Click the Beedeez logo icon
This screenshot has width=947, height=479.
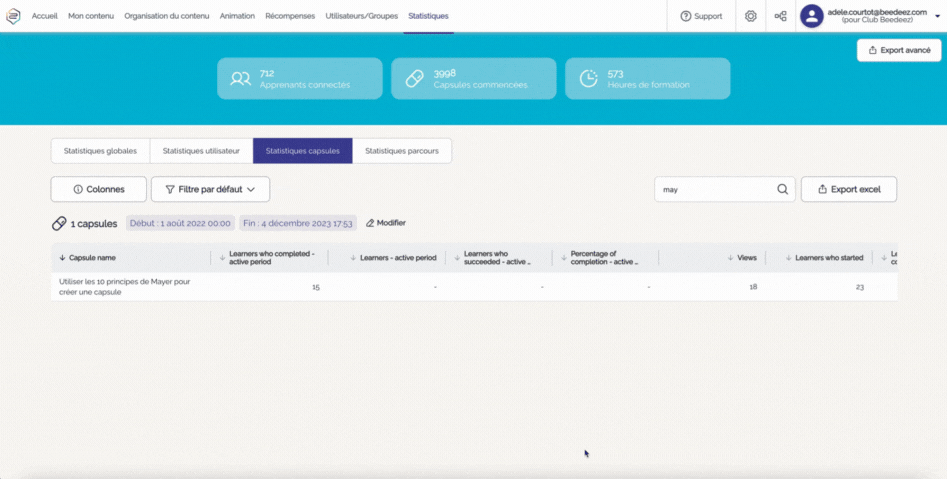point(14,16)
